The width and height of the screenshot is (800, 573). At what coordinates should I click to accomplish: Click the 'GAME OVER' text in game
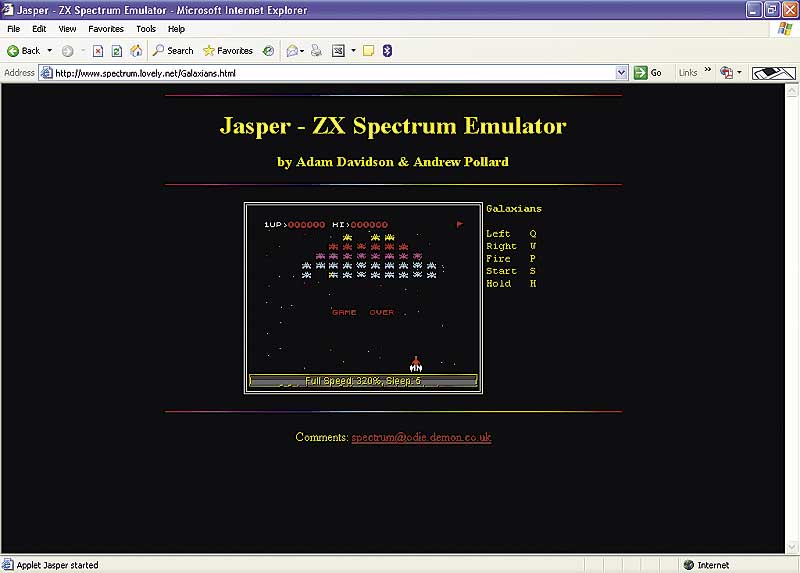click(363, 312)
